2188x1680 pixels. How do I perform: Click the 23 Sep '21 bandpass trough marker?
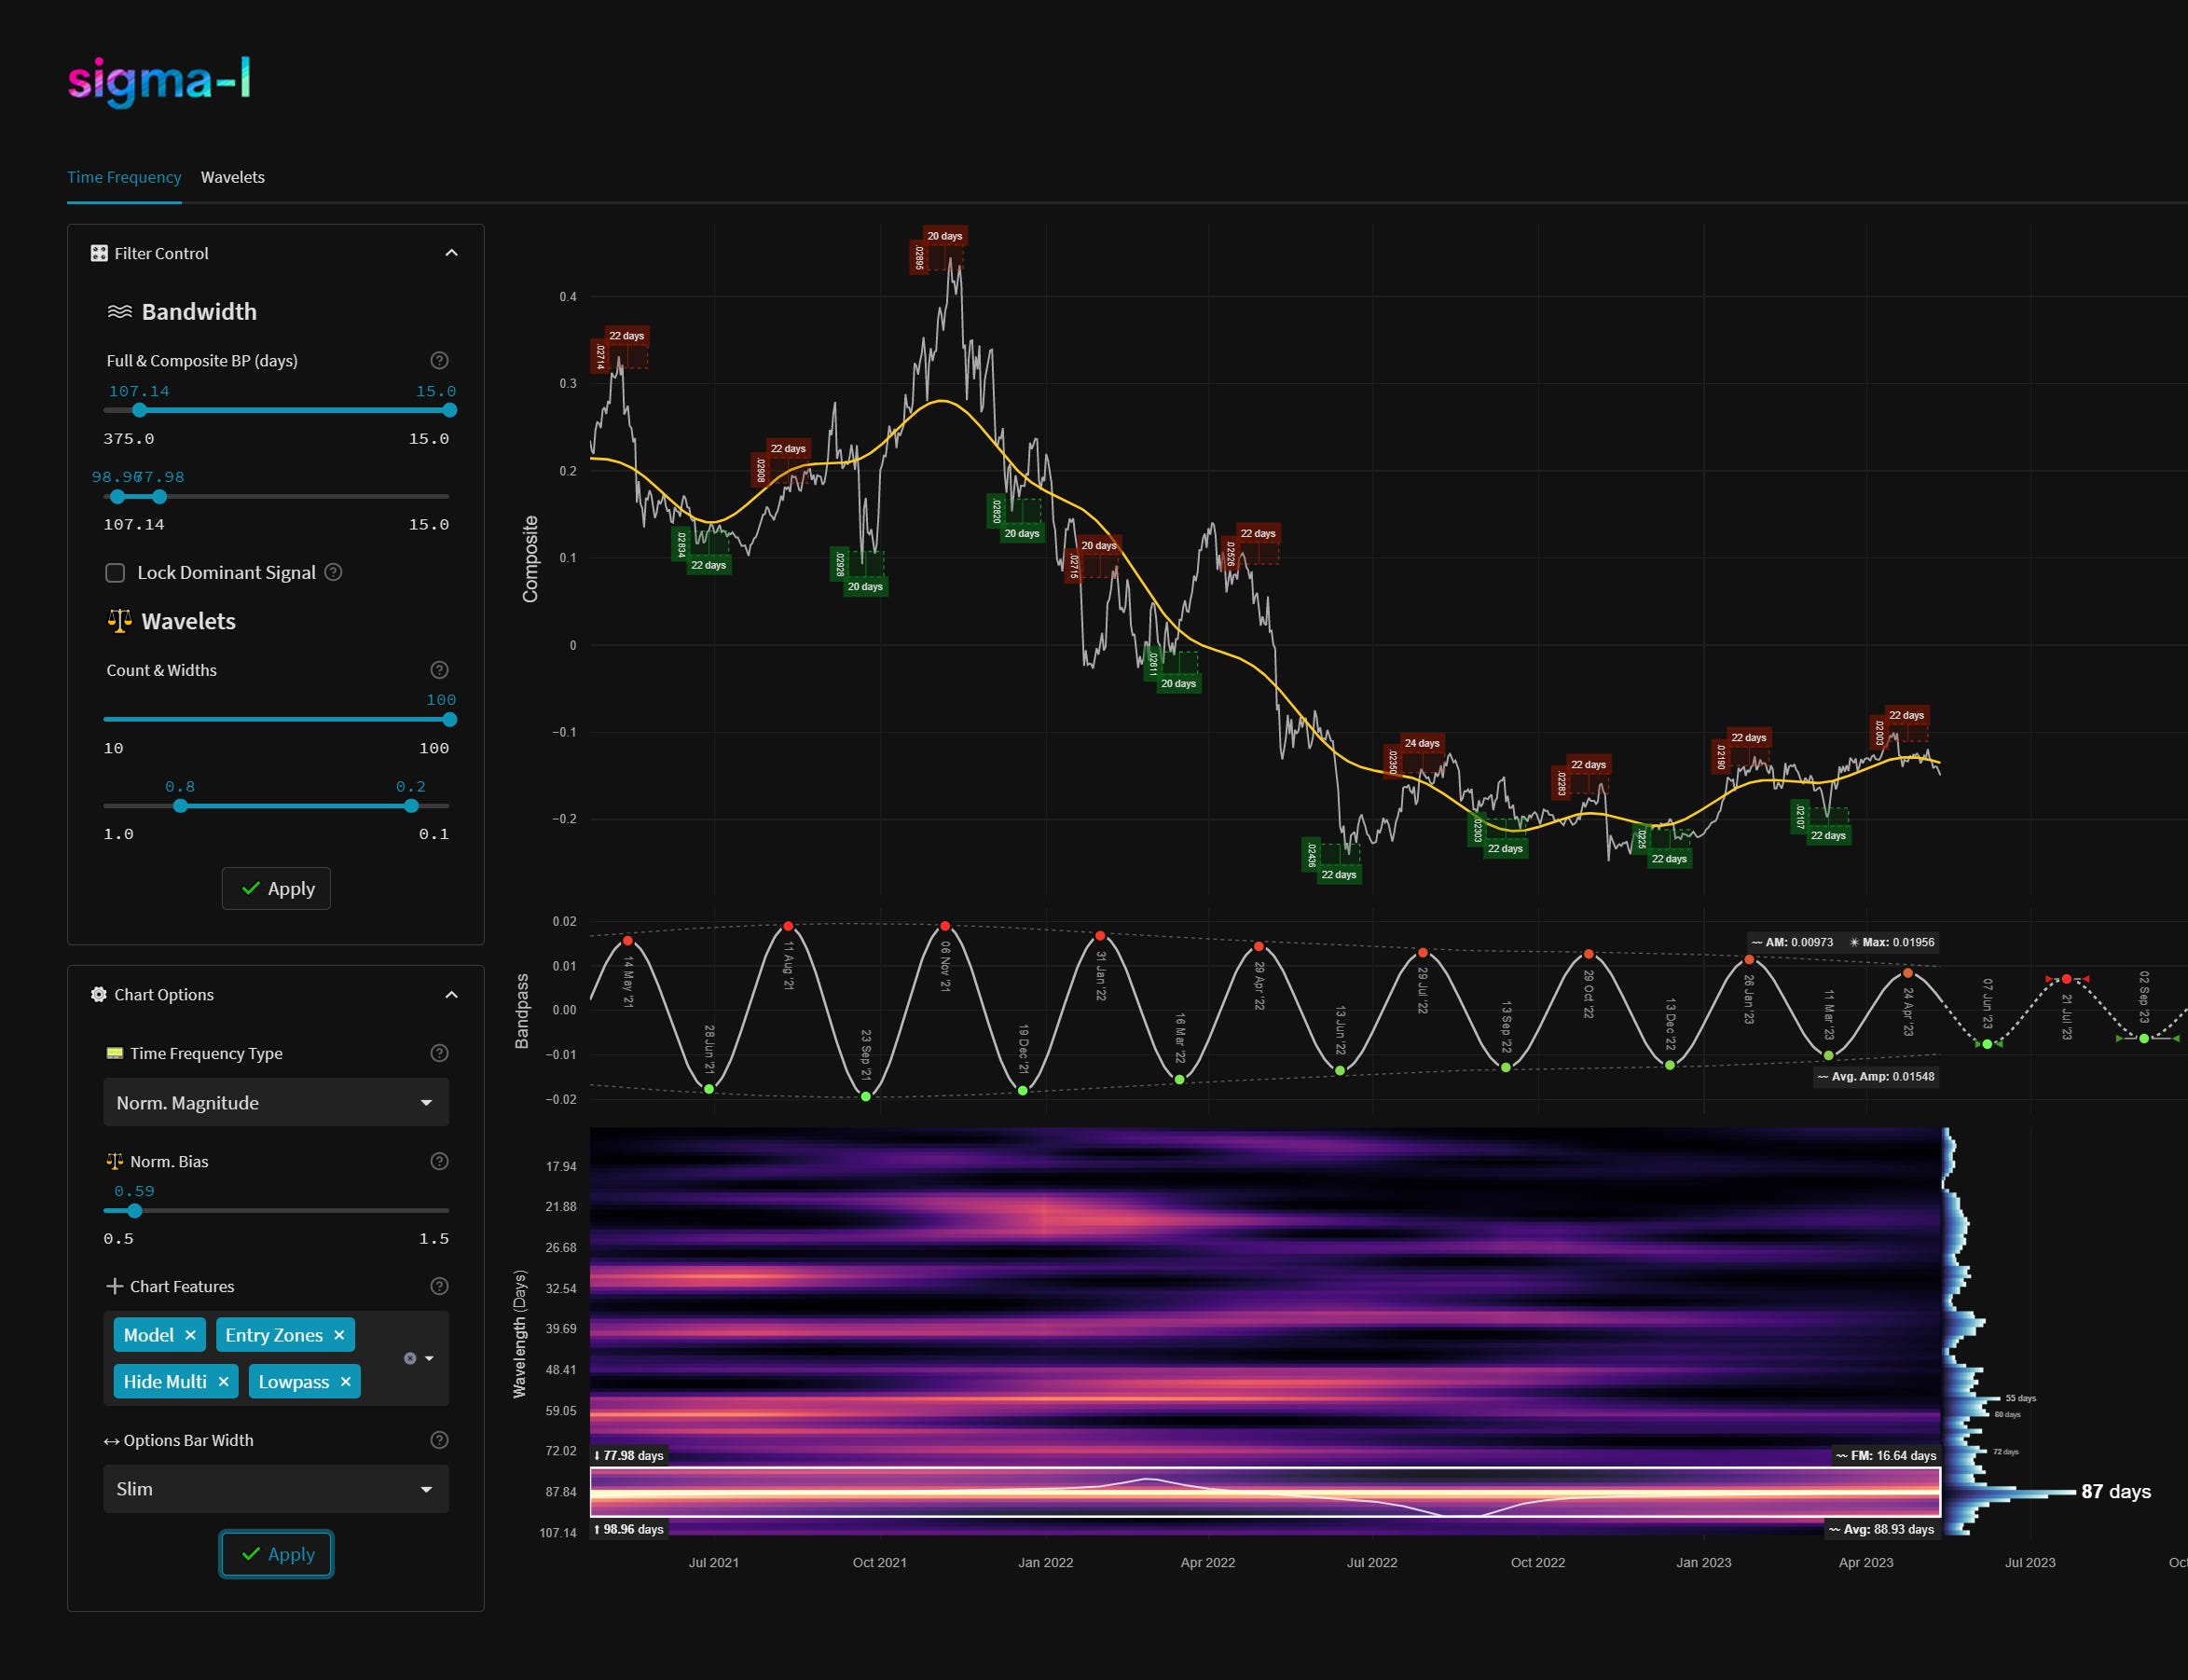866,1096
